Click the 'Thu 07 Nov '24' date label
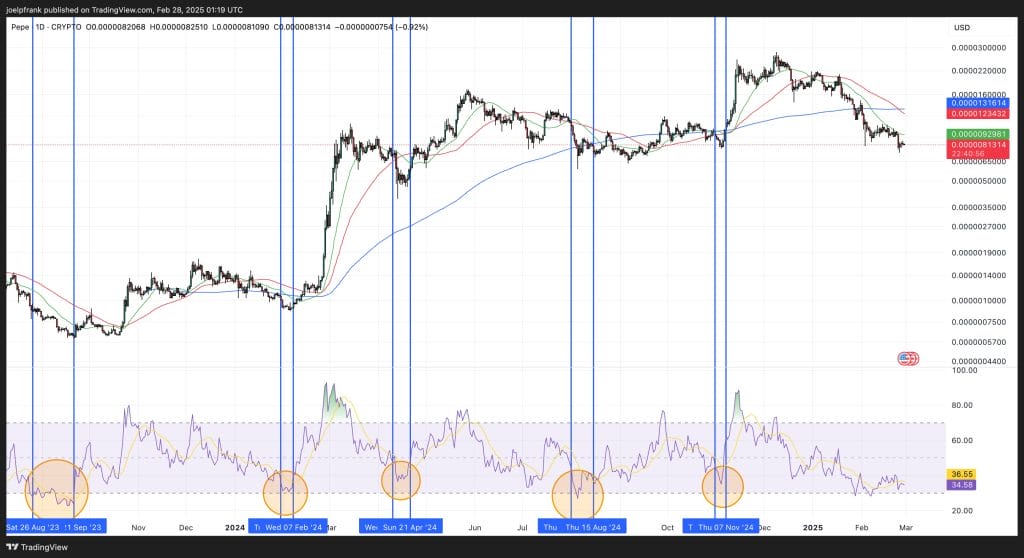 point(726,527)
